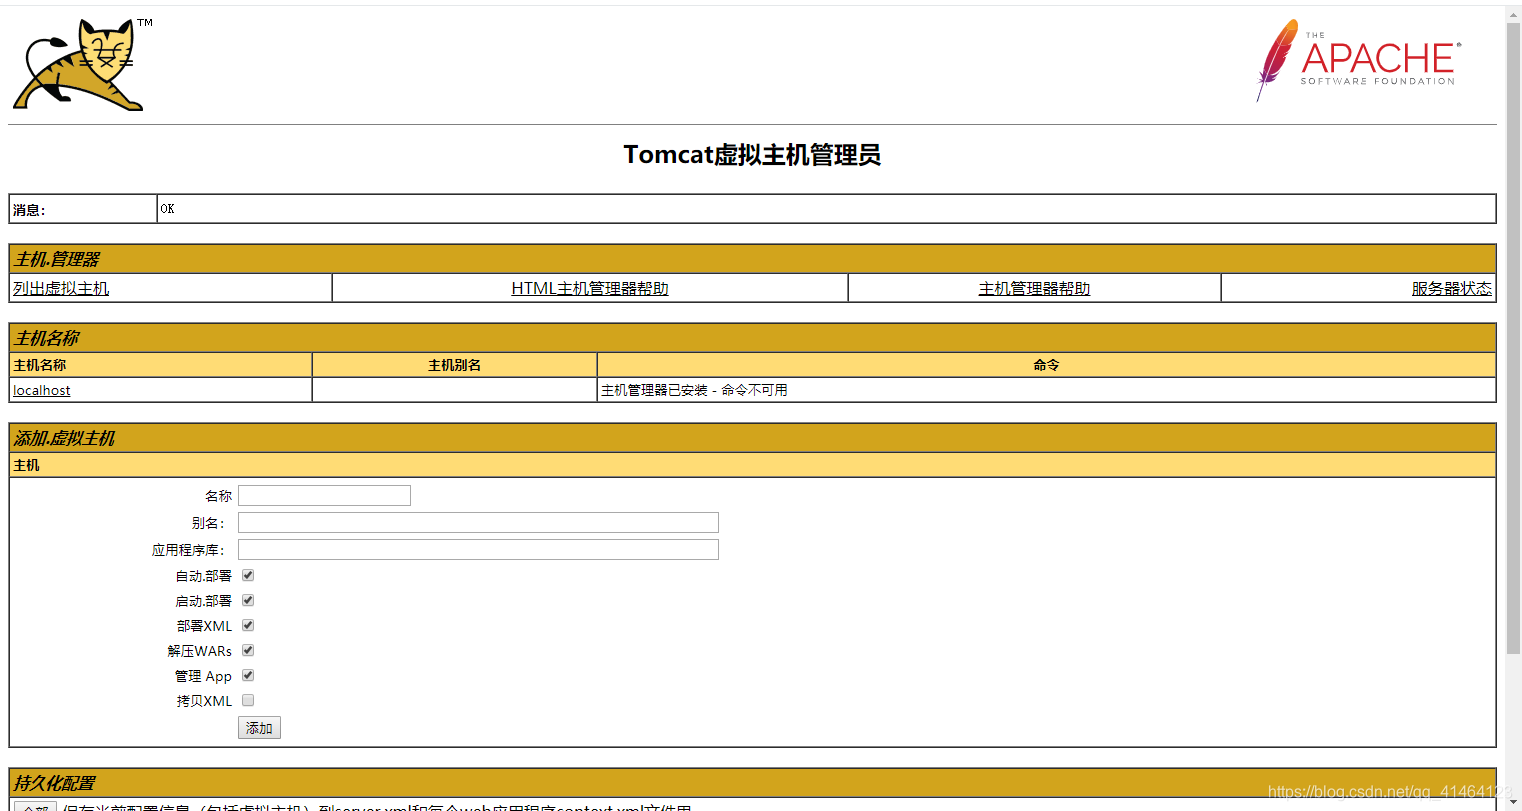The width and height of the screenshot is (1522, 811).
Task: Enable the 拷贝XML checkbox
Action: pos(248,700)
